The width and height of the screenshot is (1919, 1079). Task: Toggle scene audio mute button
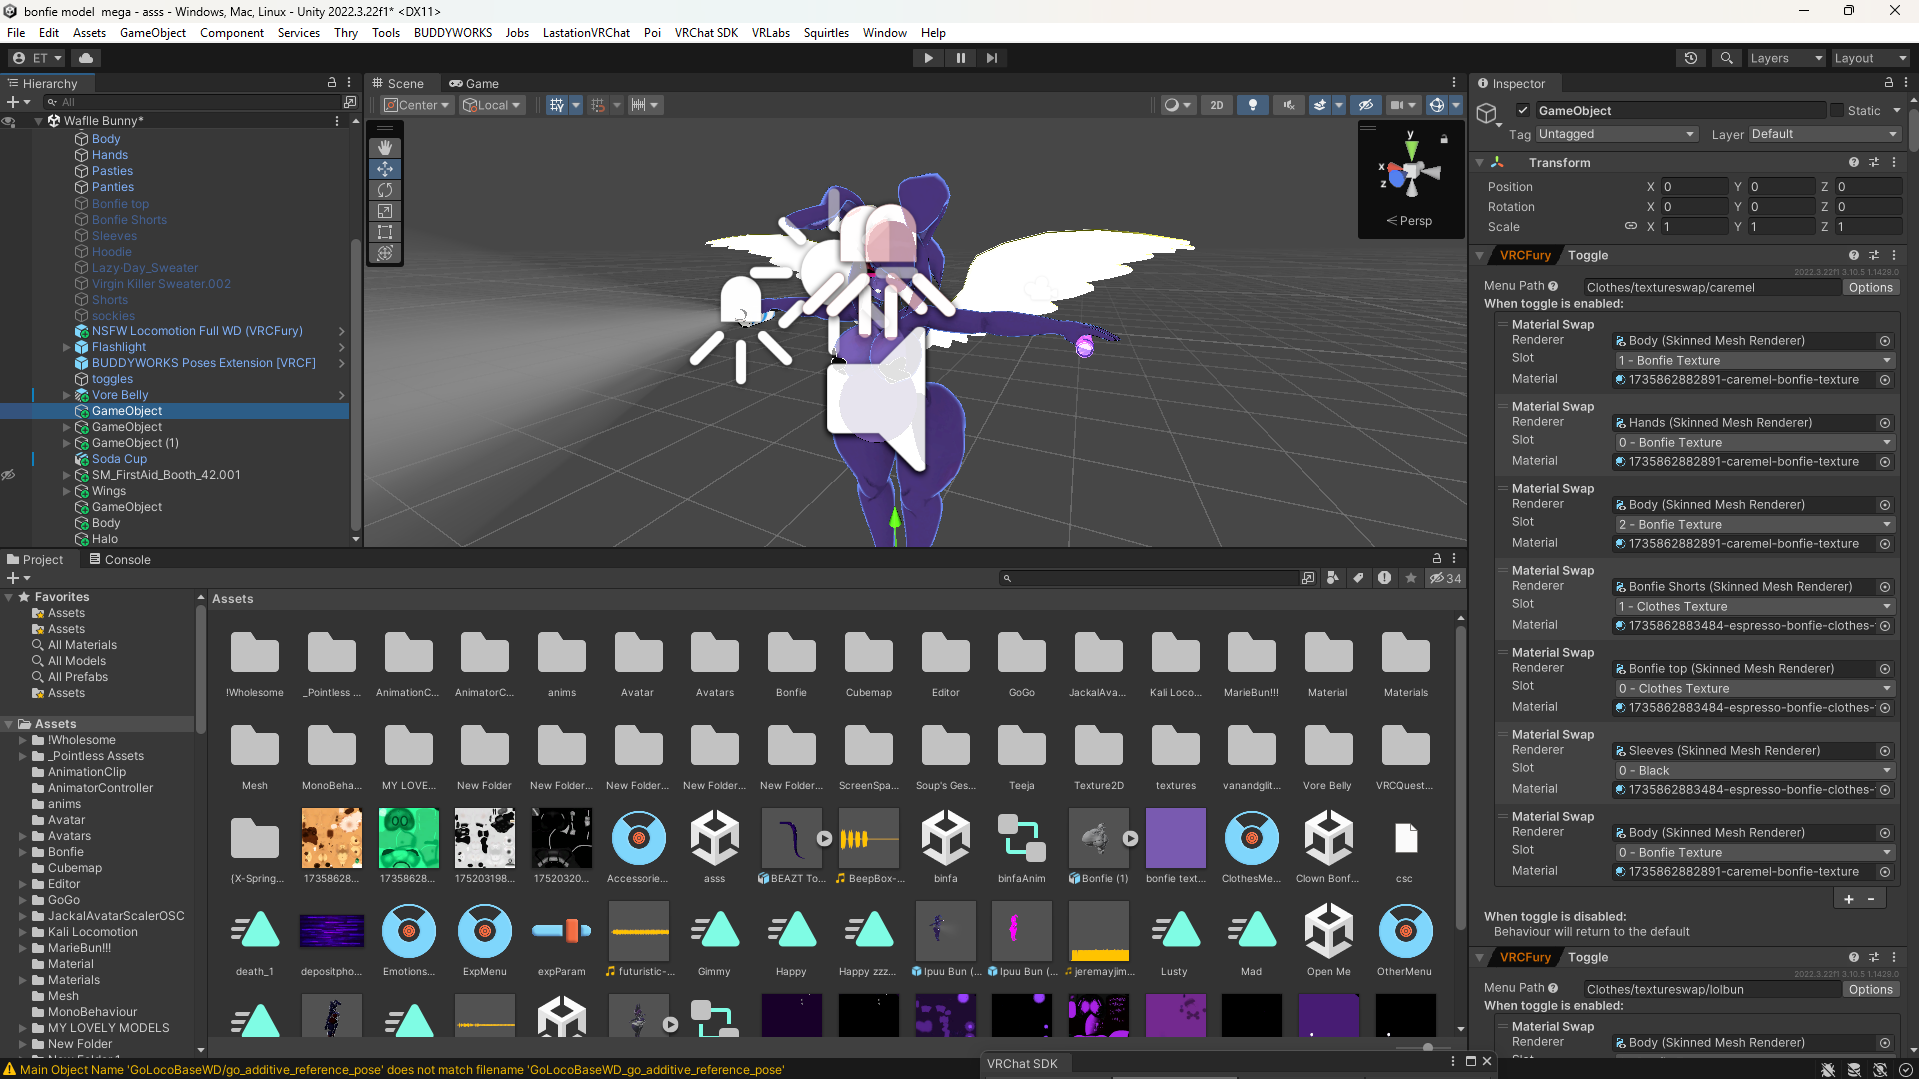(1288, 105)
